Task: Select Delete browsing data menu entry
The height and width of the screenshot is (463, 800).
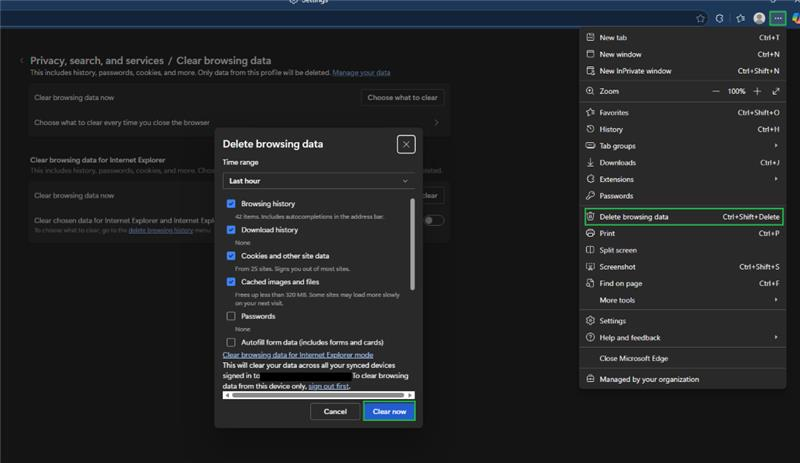Action: [x=684, y=216]
